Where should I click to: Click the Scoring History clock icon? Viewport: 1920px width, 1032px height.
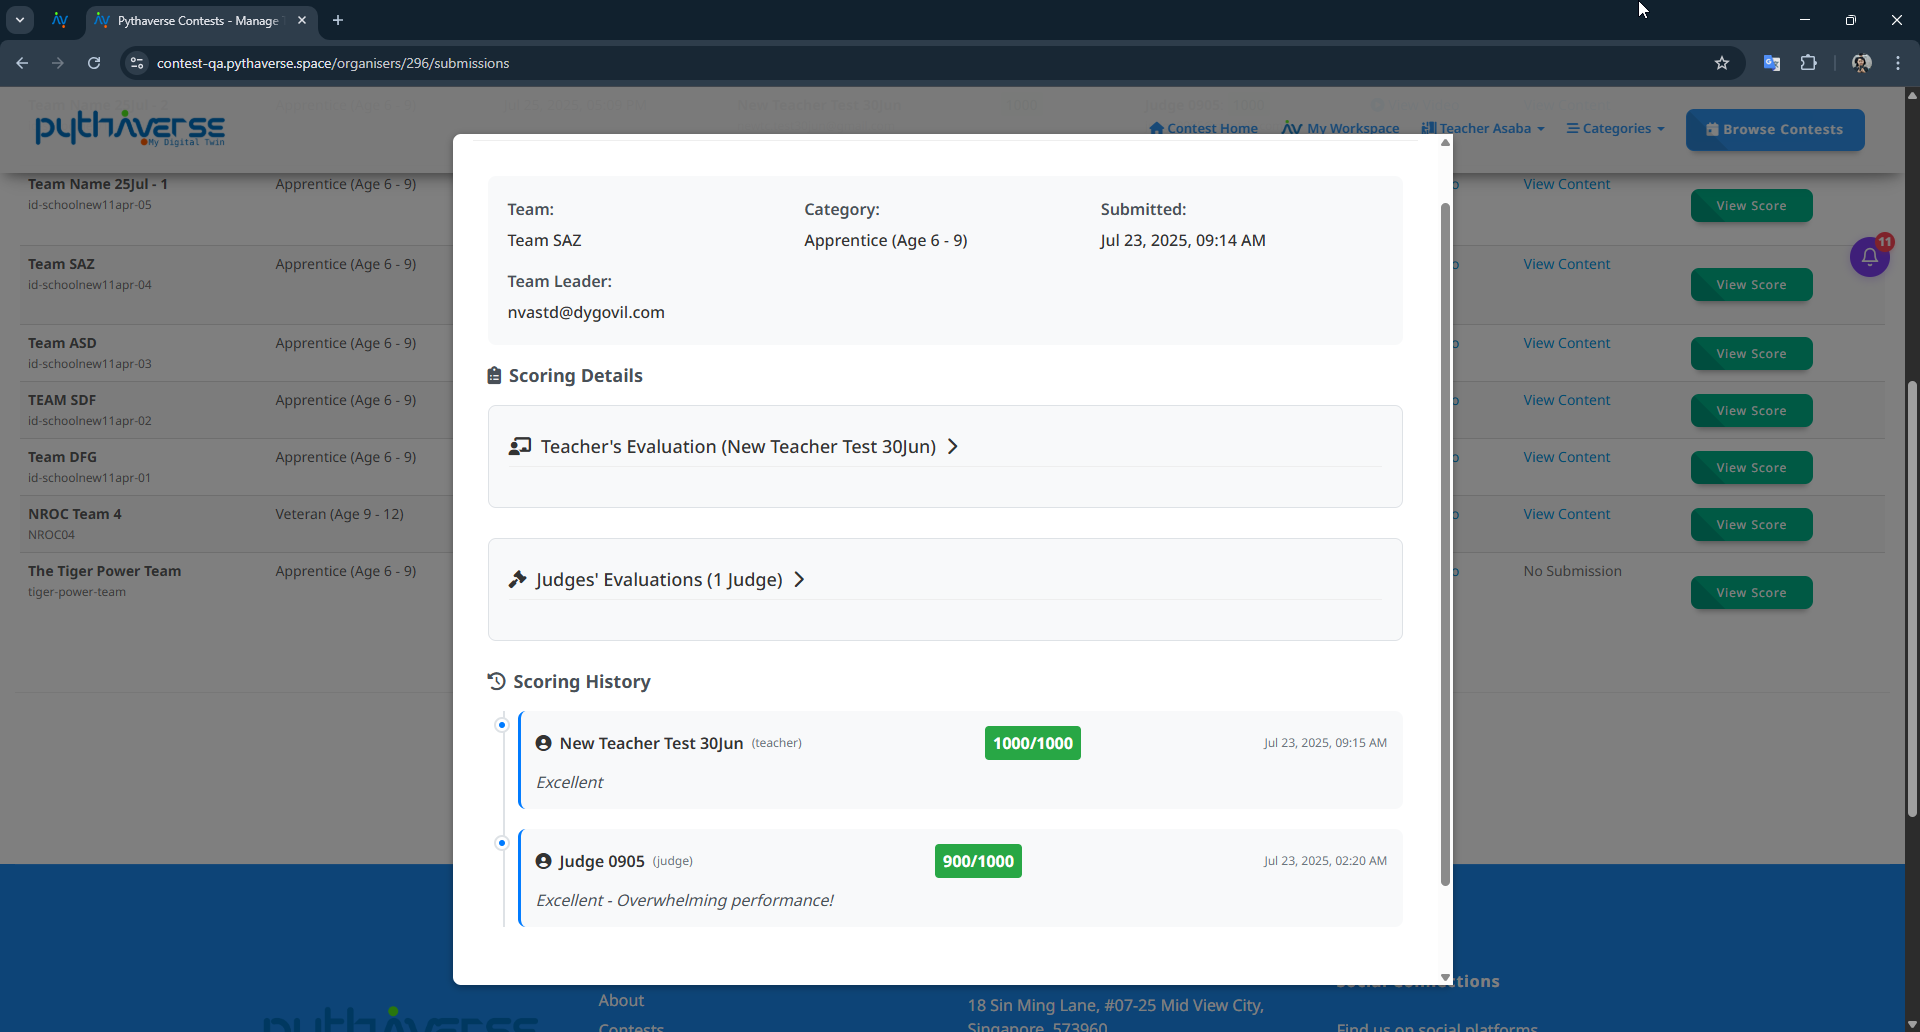497,681
